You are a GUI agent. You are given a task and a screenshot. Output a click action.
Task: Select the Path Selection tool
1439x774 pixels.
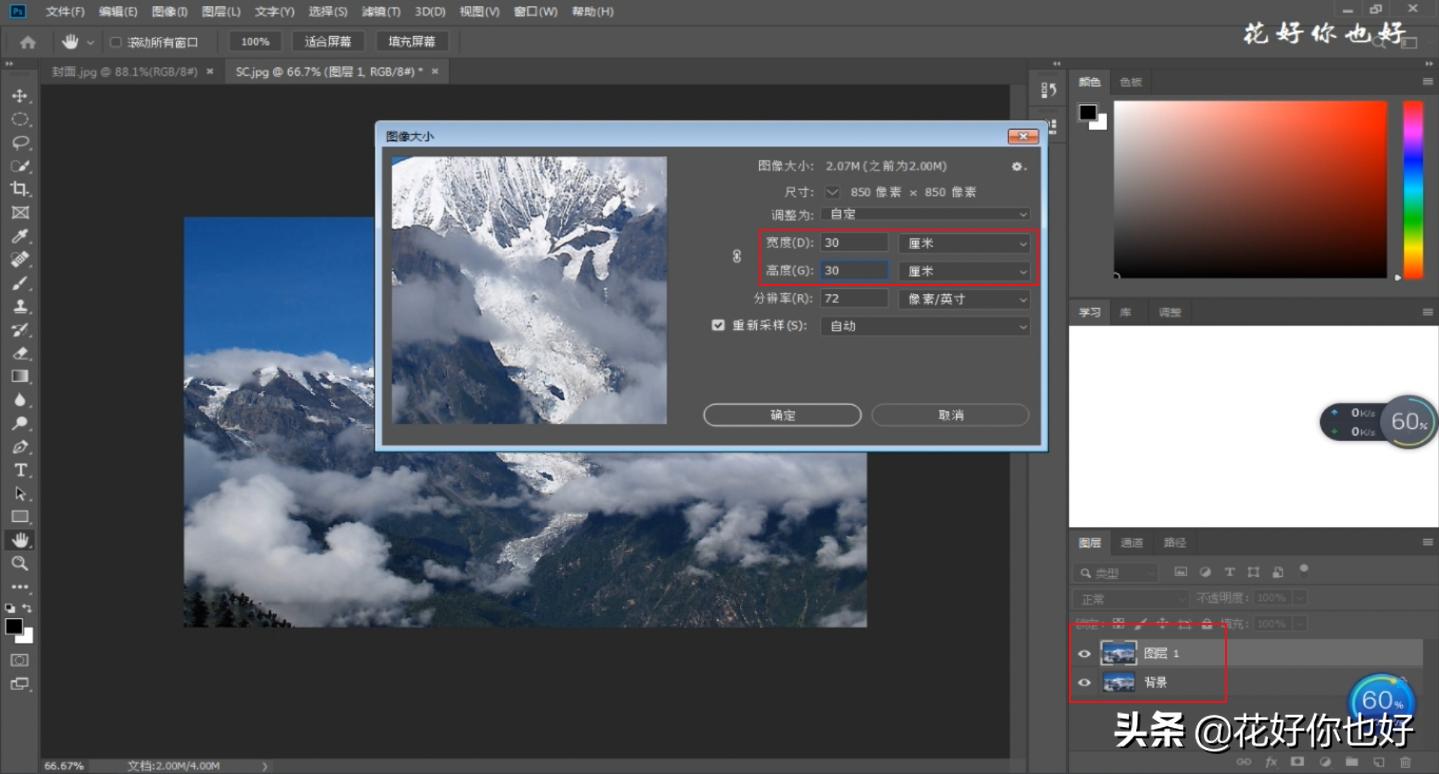point(19,493)
